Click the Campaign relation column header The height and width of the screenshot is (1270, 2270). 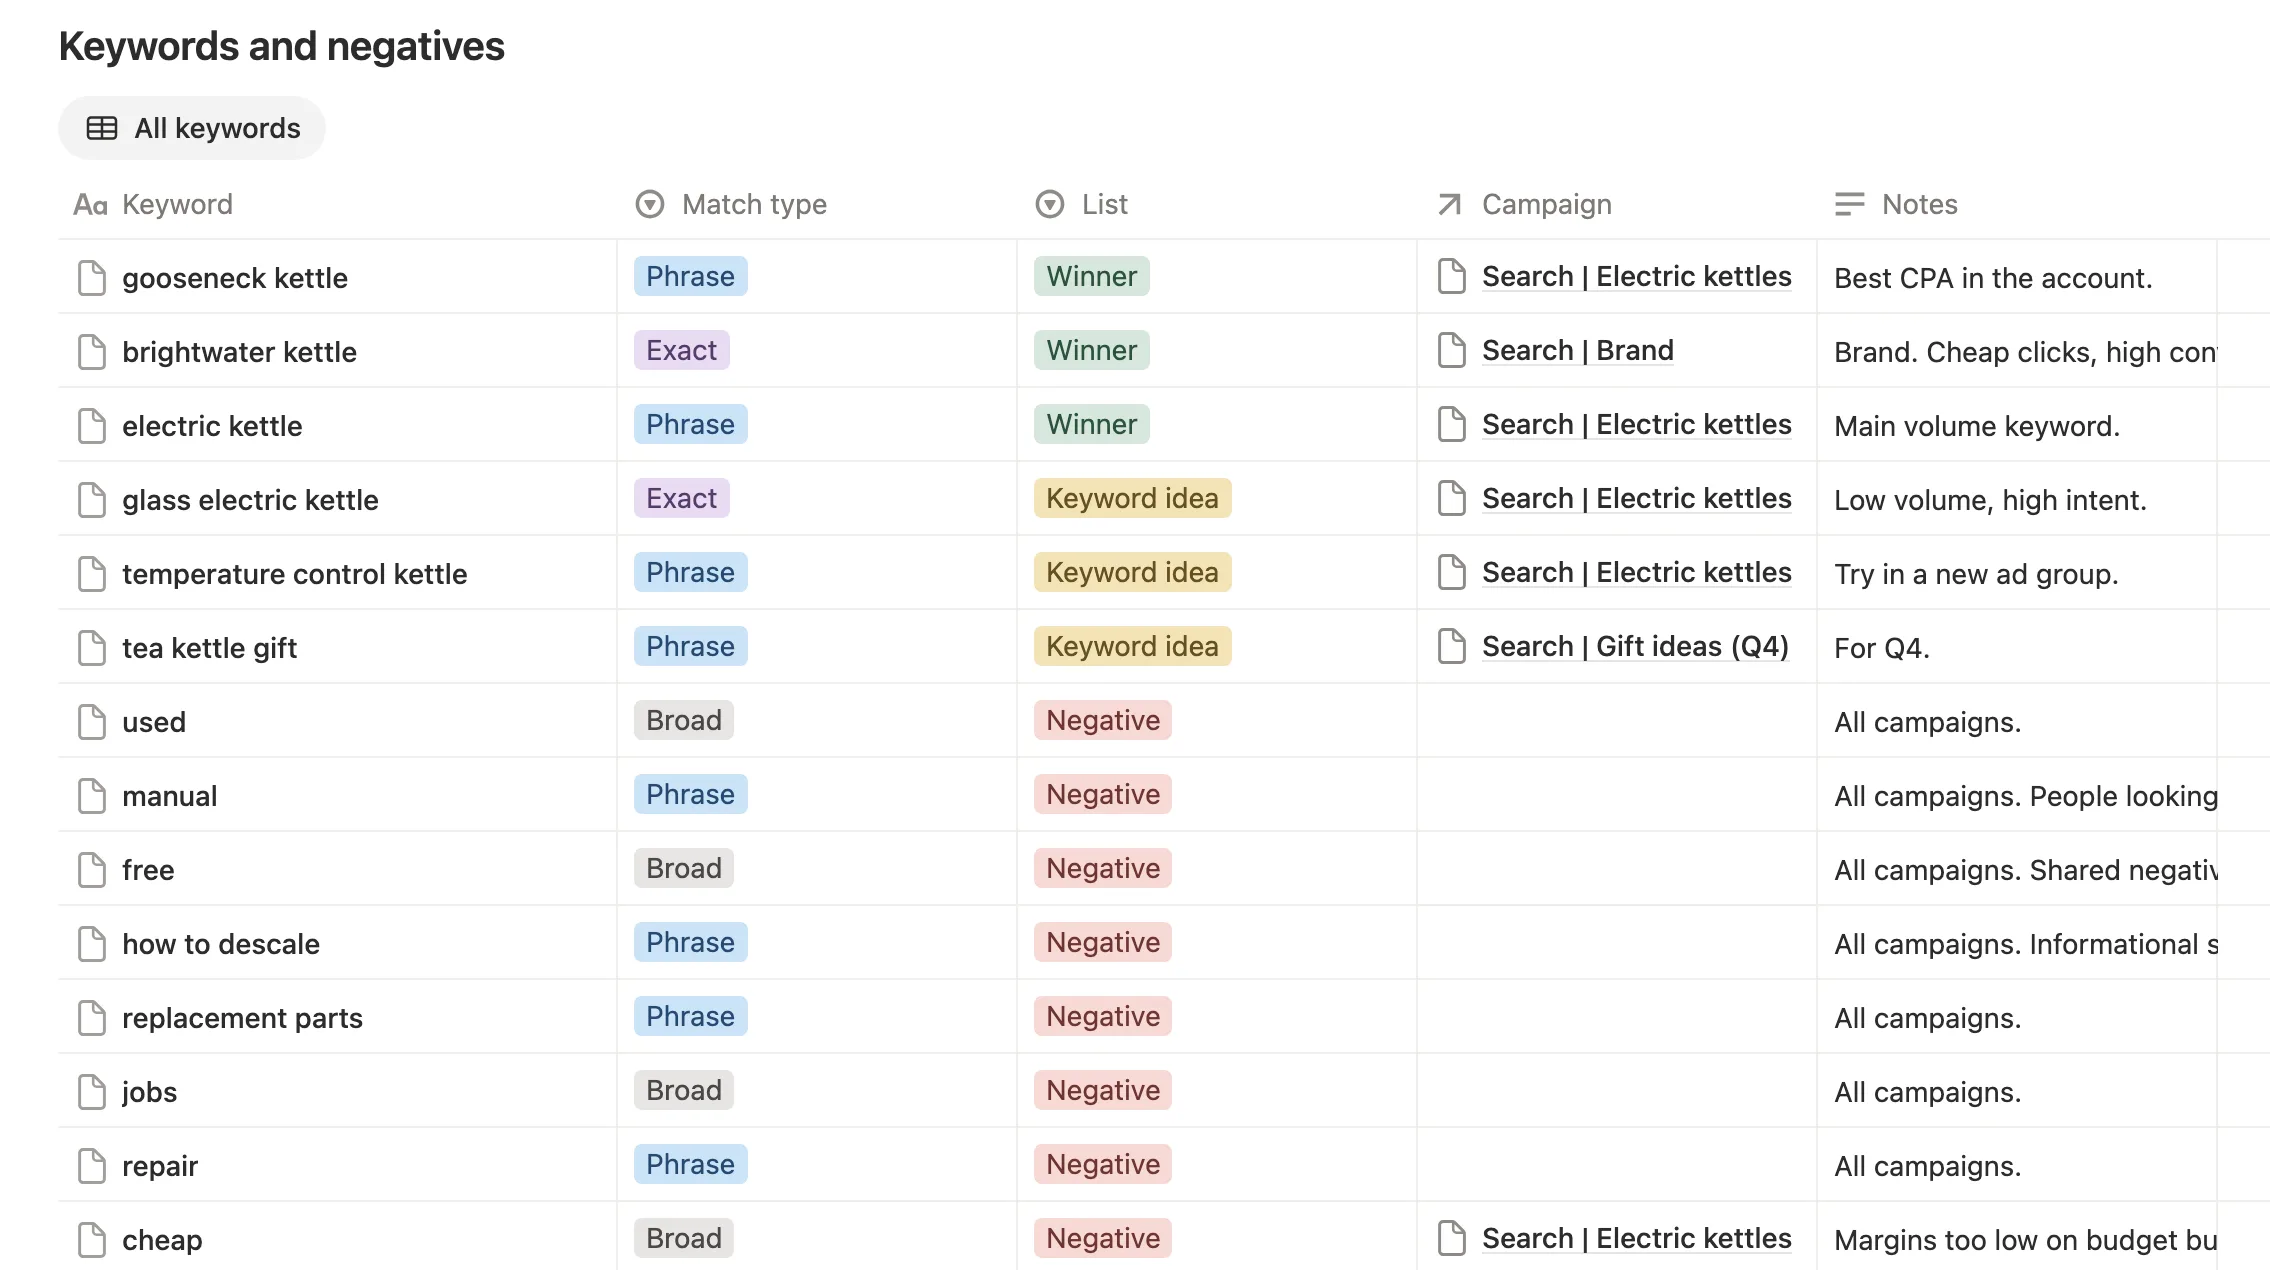(1524, 204)
